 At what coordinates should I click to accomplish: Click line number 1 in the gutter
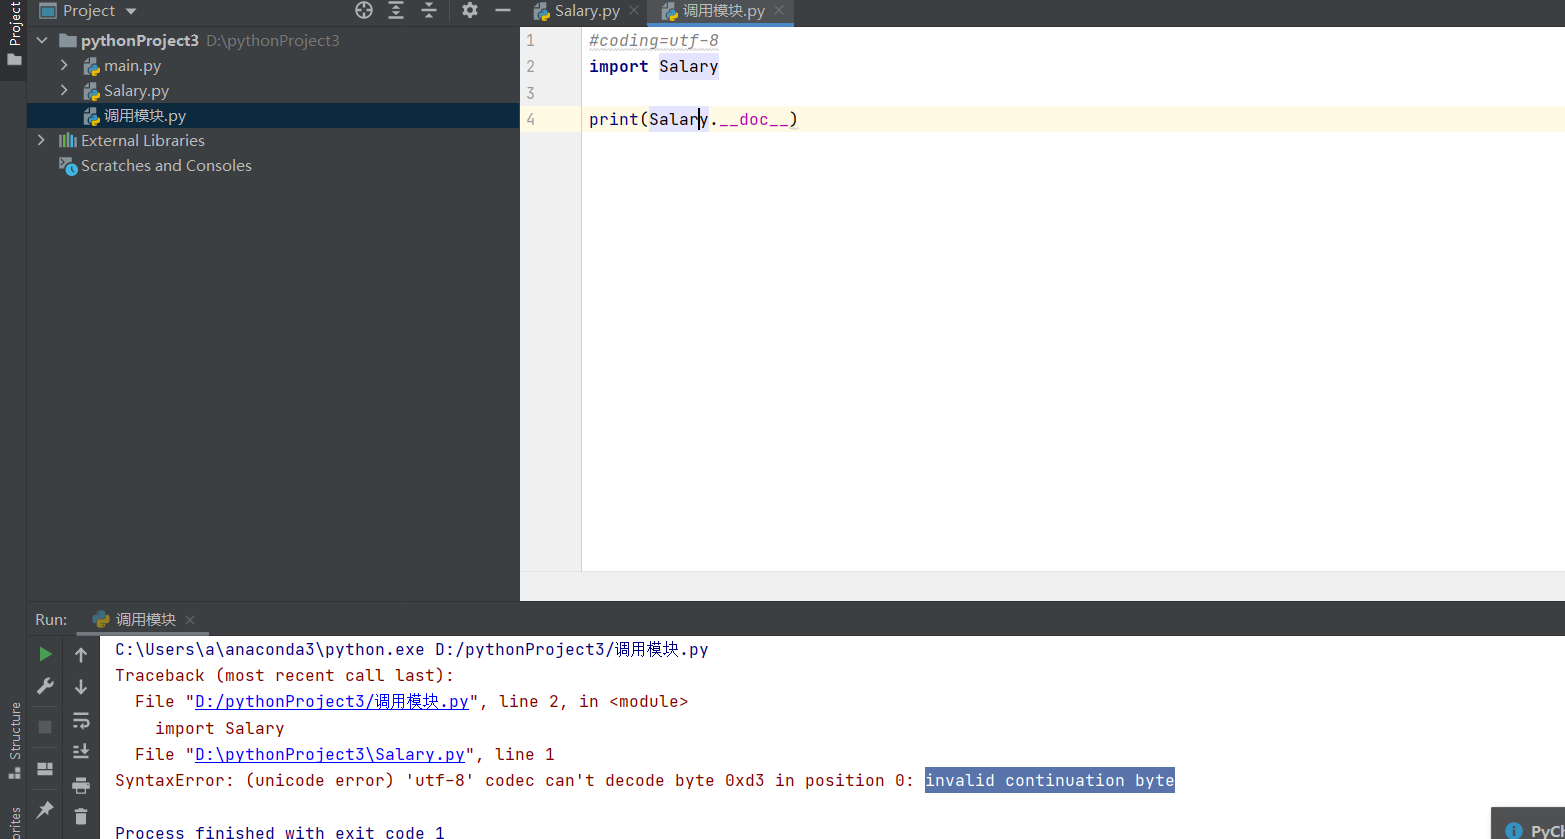(x=530, y=41)
